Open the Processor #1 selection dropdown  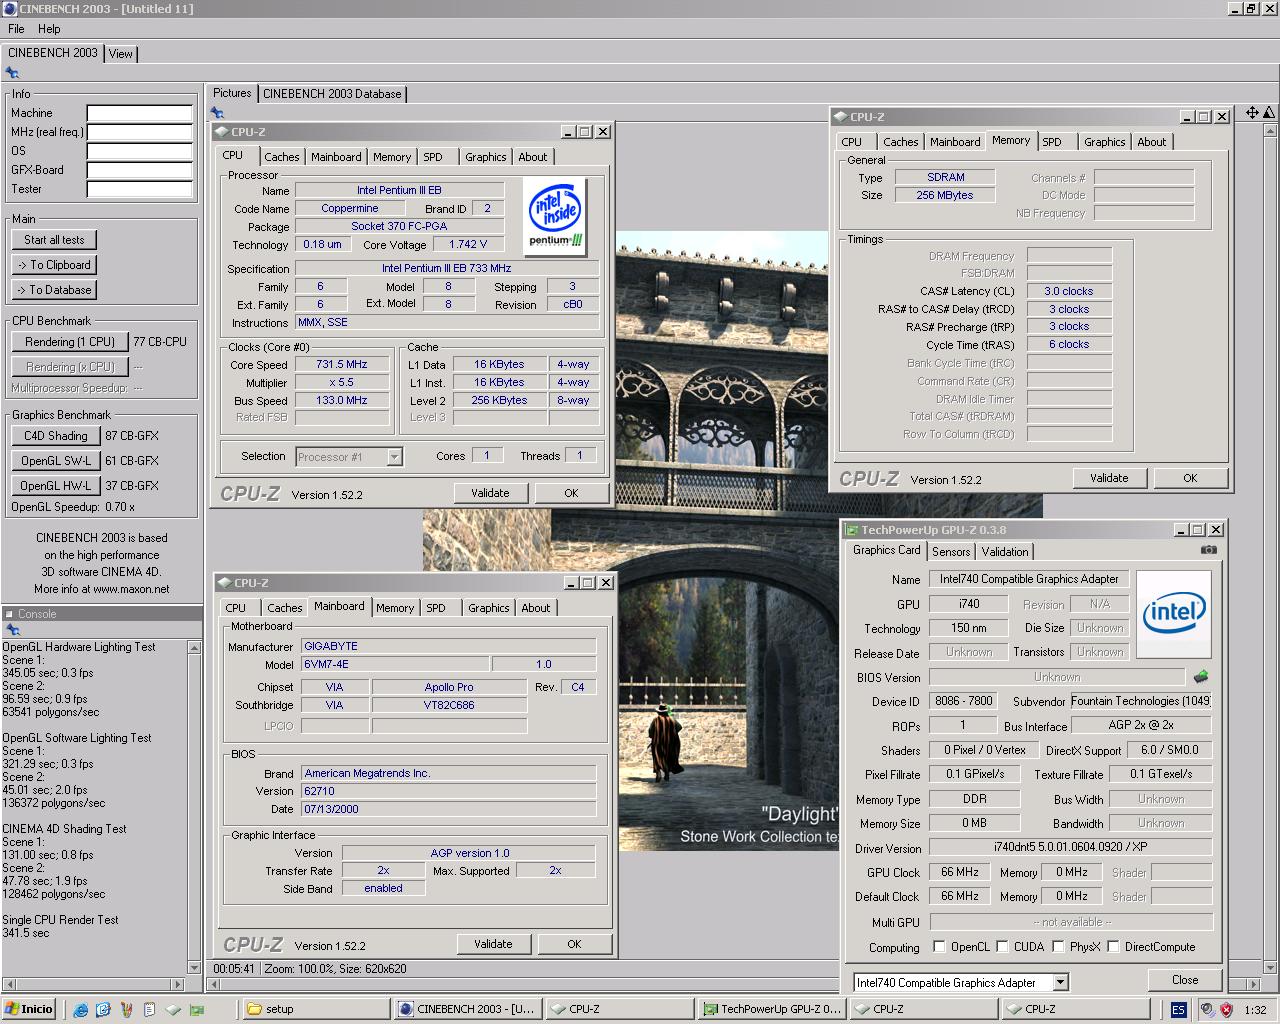point(394,457)
